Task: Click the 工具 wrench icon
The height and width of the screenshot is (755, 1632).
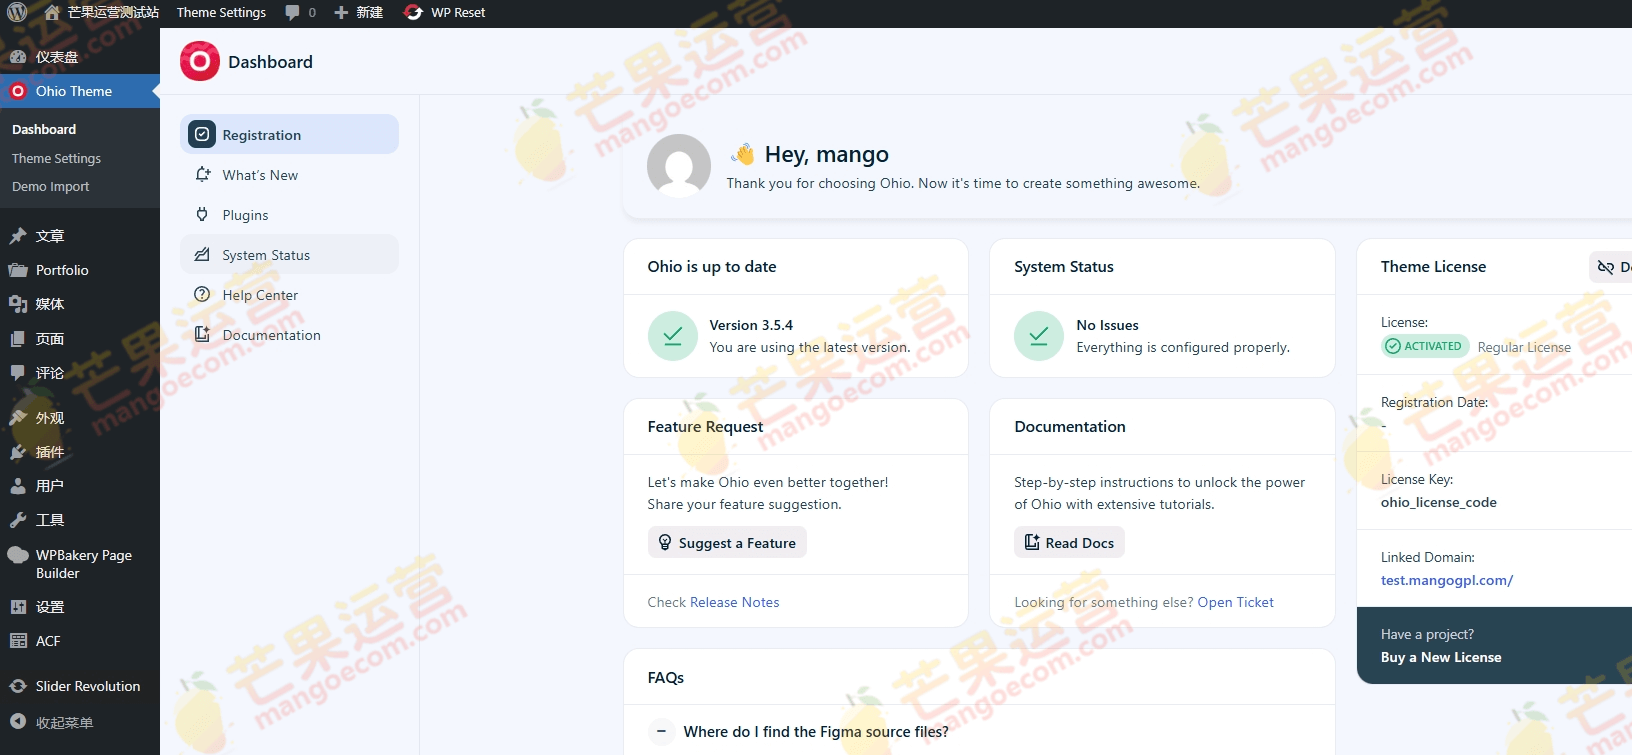Action: pos(18,520)
